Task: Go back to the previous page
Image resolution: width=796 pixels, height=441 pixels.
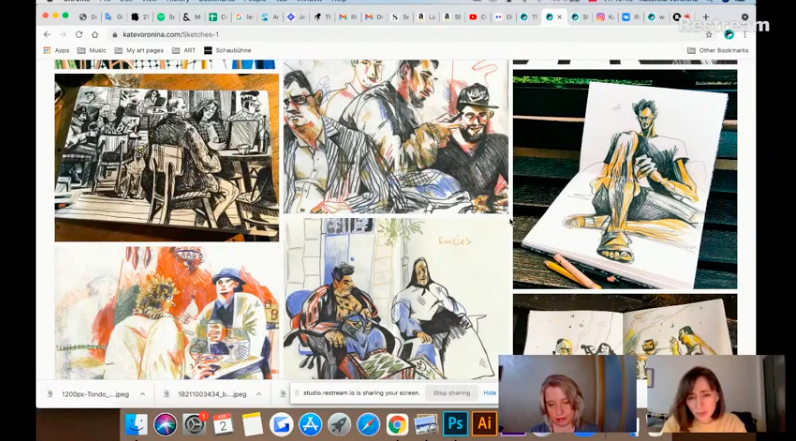Action: [47, 34]
